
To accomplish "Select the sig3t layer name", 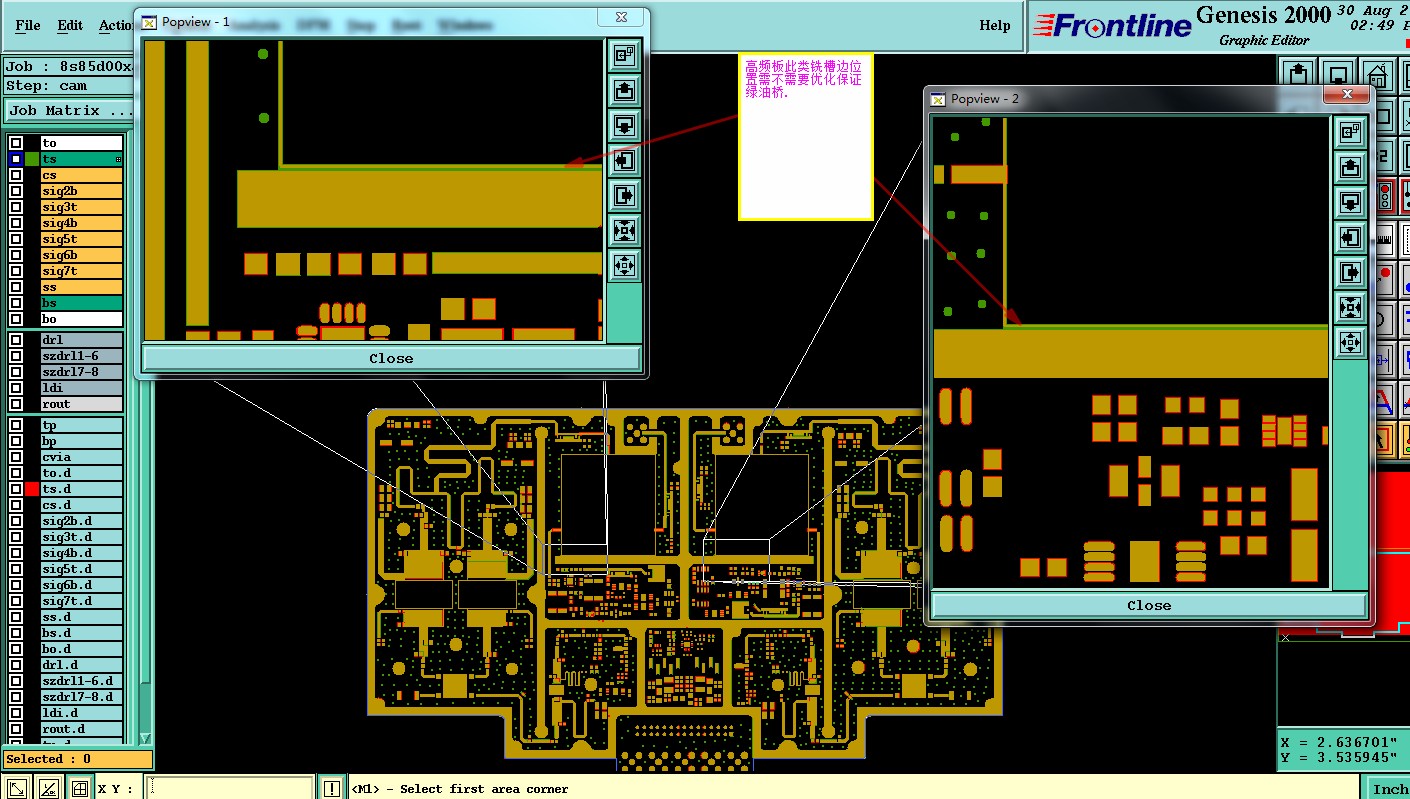I will [x=81, y=207].
